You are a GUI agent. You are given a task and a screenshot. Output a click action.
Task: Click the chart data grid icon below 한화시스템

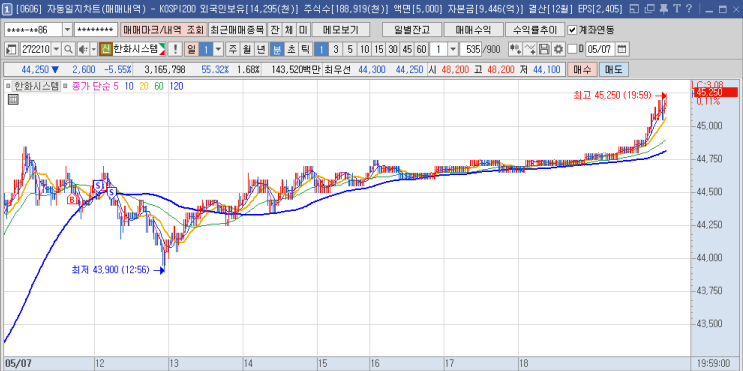pos(13,100)
